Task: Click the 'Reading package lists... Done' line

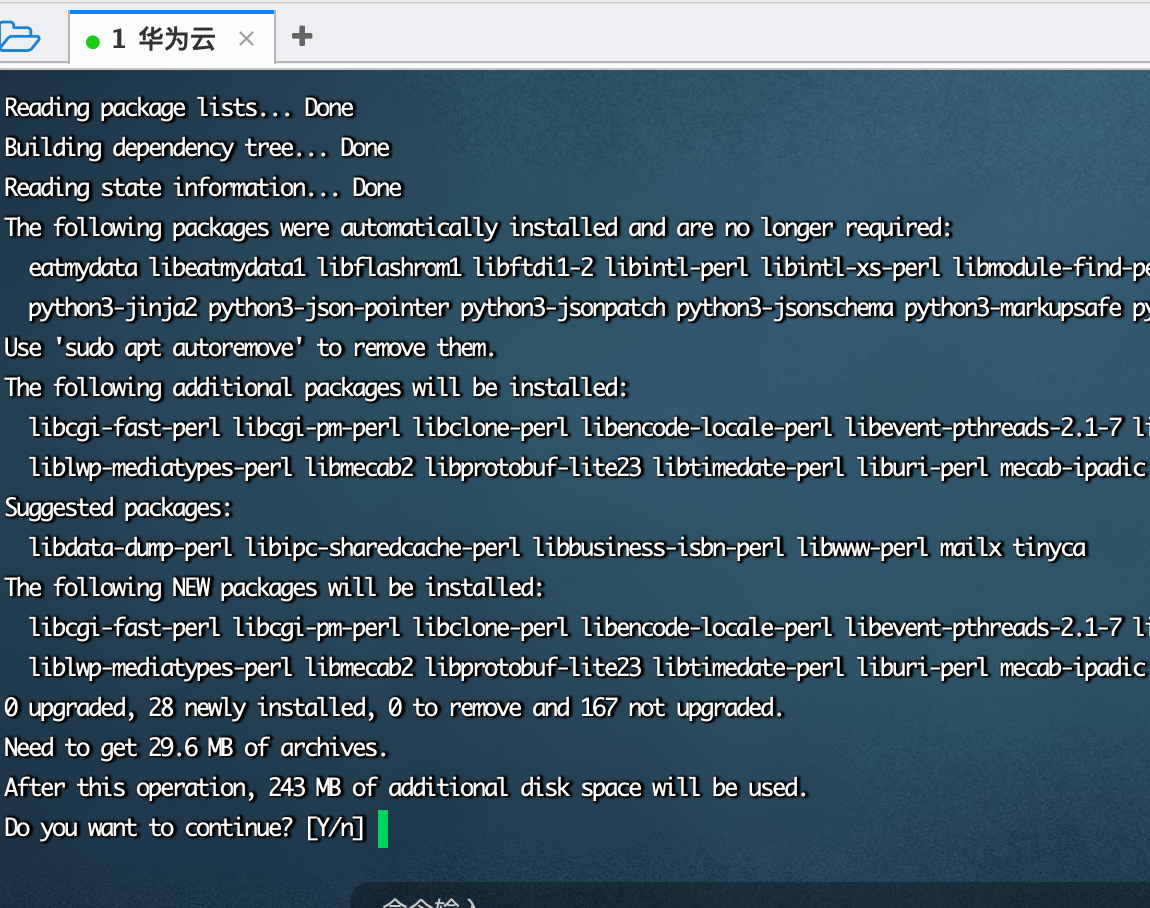Action: point(180,109)
